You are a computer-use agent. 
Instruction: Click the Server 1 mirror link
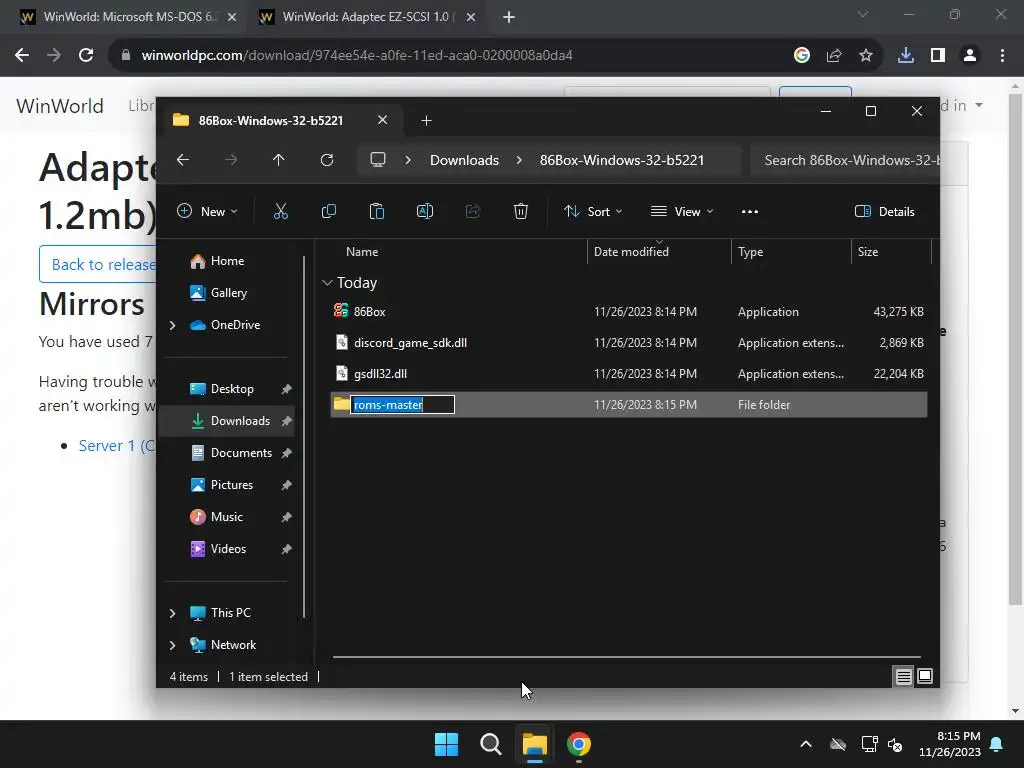[x=117, y=445]
